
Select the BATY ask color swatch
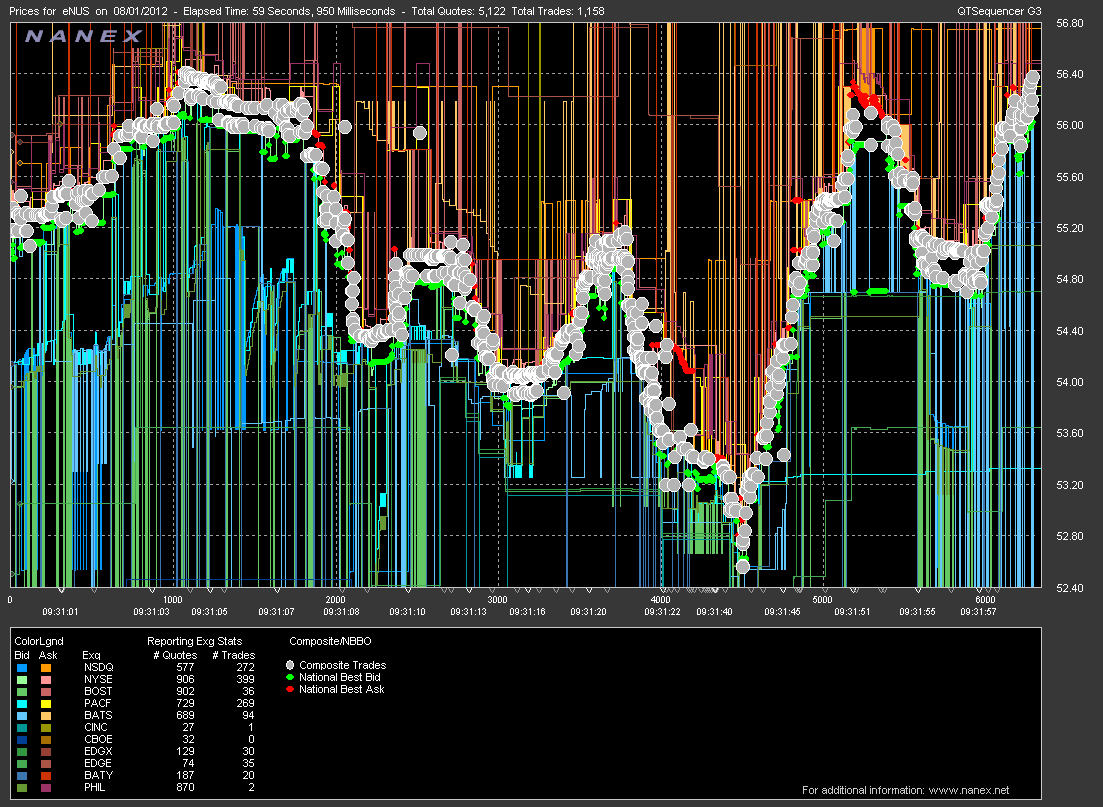coord(46,775)
